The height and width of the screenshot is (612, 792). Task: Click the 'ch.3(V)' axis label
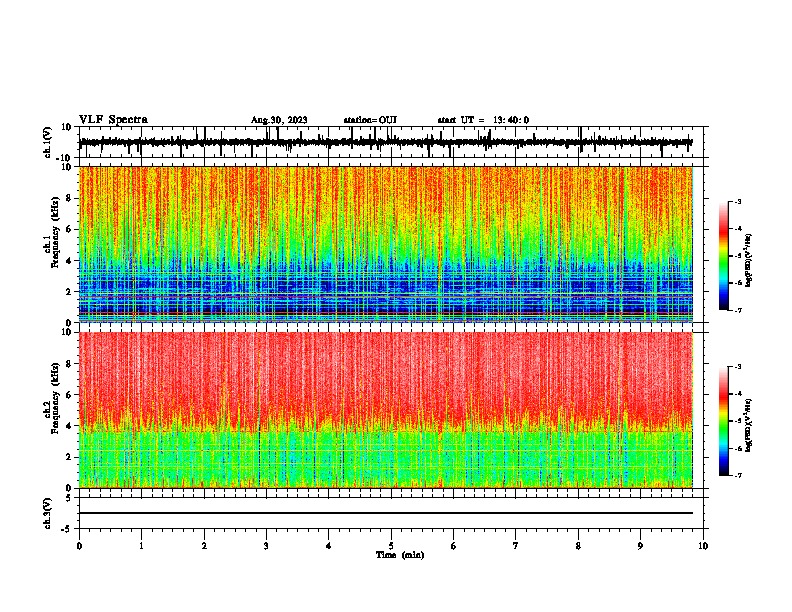(x=48, y=513)
